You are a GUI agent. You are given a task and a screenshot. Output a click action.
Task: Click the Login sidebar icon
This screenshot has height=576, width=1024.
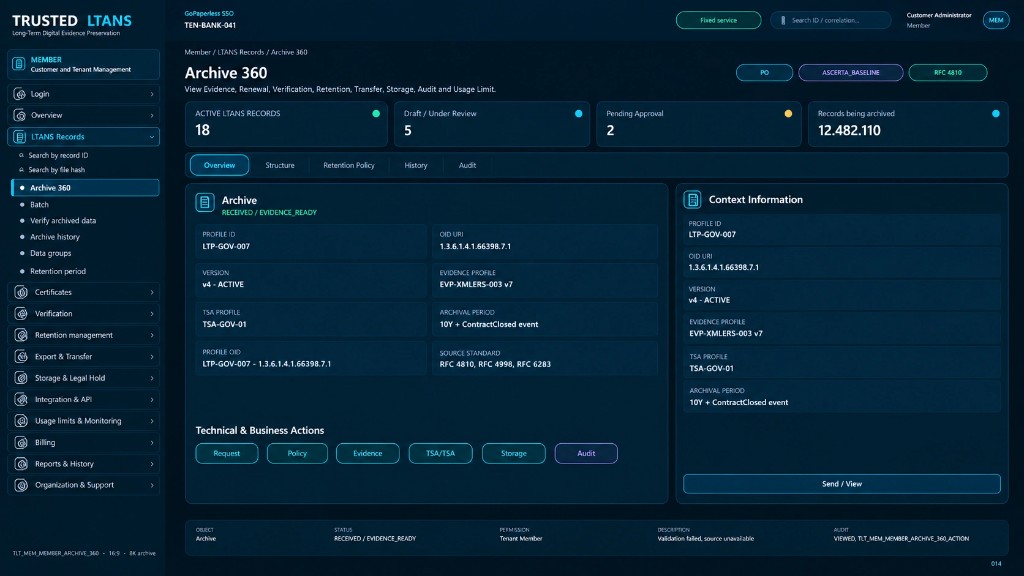20,94
